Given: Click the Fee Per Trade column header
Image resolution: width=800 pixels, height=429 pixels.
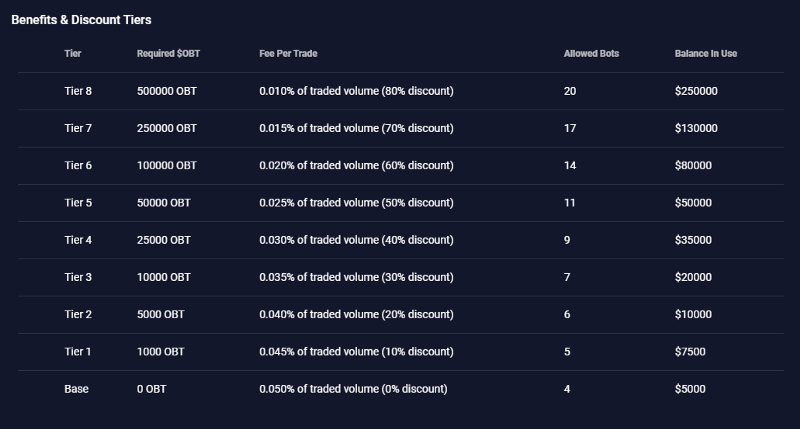Looking at the screenshot, I should [288, 53].
